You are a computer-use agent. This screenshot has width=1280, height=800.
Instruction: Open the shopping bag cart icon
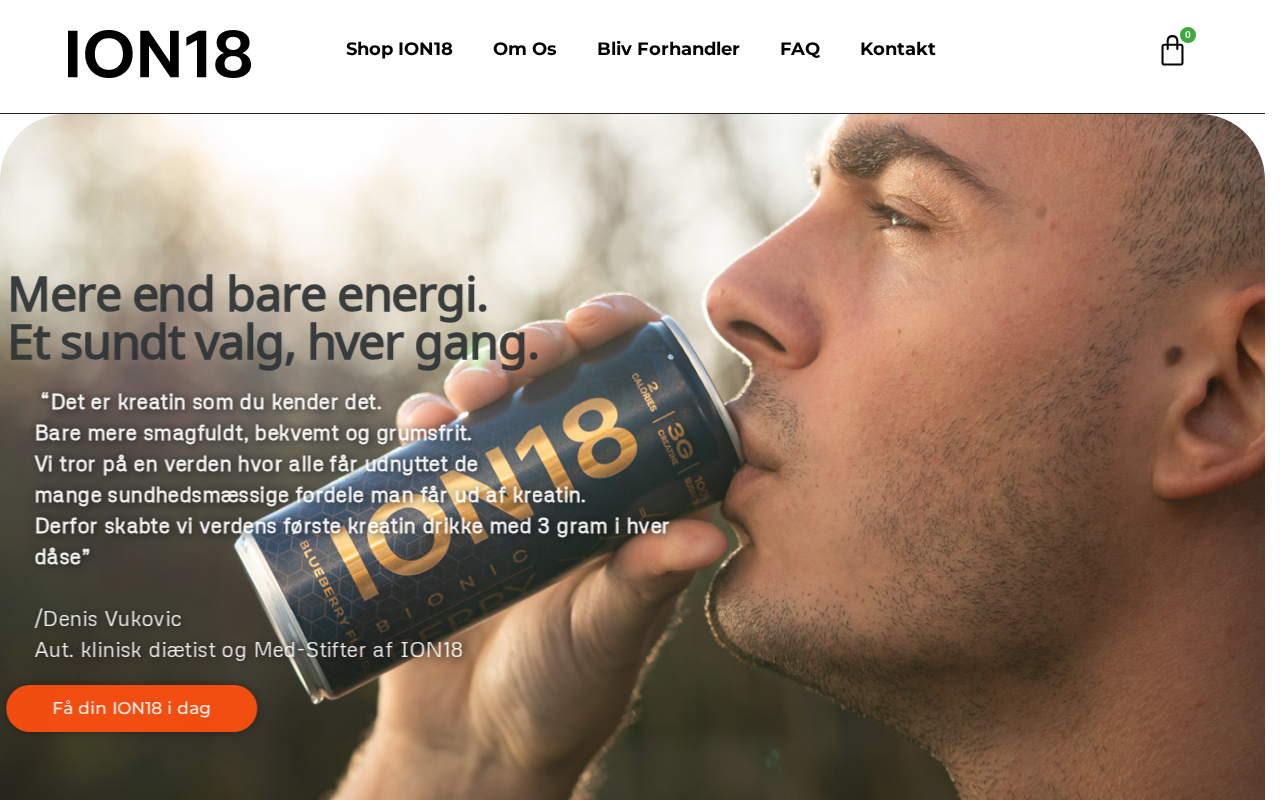tap(1172, 51)
